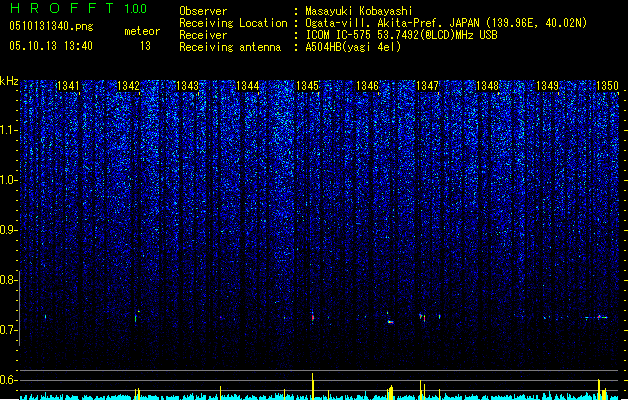Click the 0.9 kHz axis label
Image resolution: width=629 pixels, height=400 pixels.
tap(8, 230)
